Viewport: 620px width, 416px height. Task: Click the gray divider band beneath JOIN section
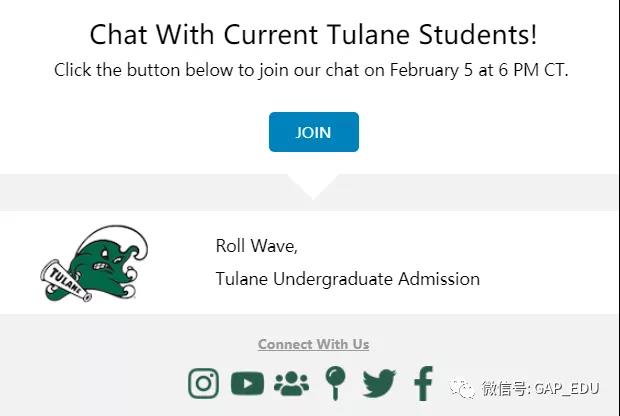pyautogui.click(x=310, y=192)
